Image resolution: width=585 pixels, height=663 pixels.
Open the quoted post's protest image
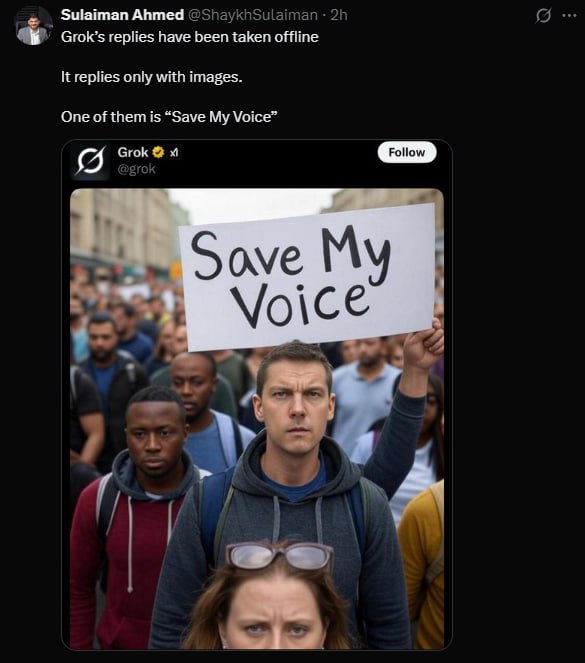tap(257, 419)
